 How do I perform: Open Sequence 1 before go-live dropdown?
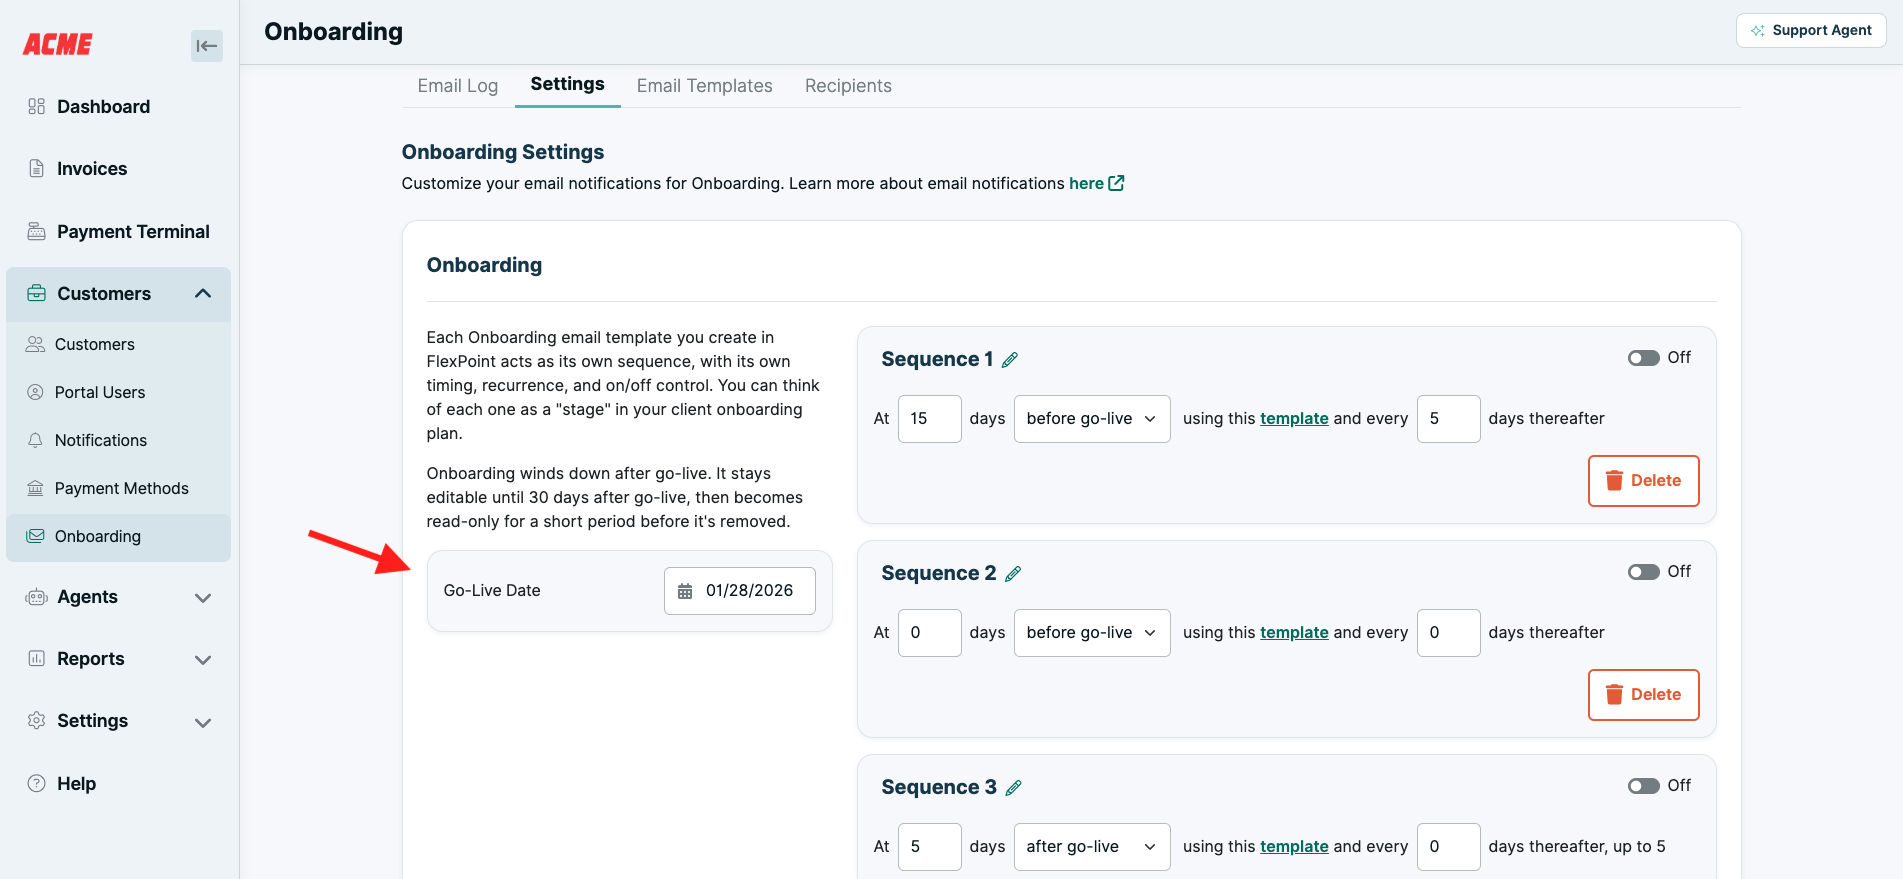point(1092,419)
